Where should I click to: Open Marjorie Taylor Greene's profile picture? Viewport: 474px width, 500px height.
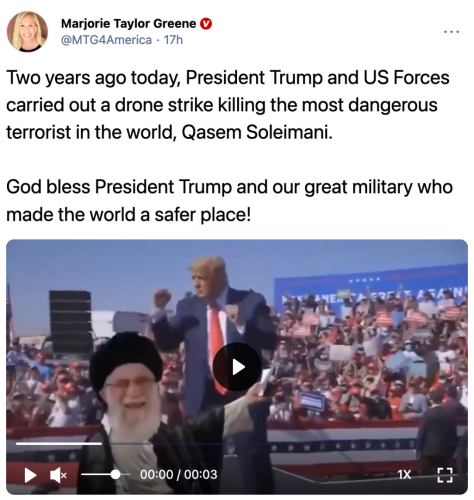[x=27, y=31]
